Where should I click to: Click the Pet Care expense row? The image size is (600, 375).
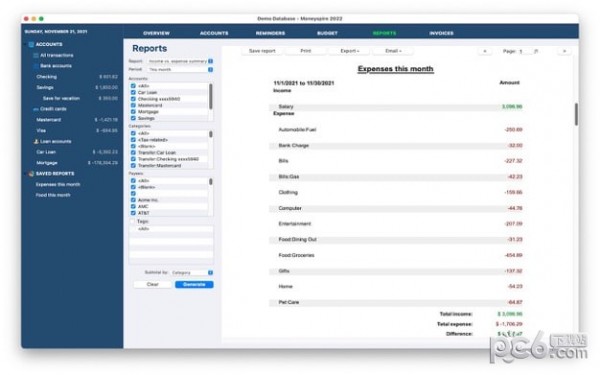(x=396, y=302)
